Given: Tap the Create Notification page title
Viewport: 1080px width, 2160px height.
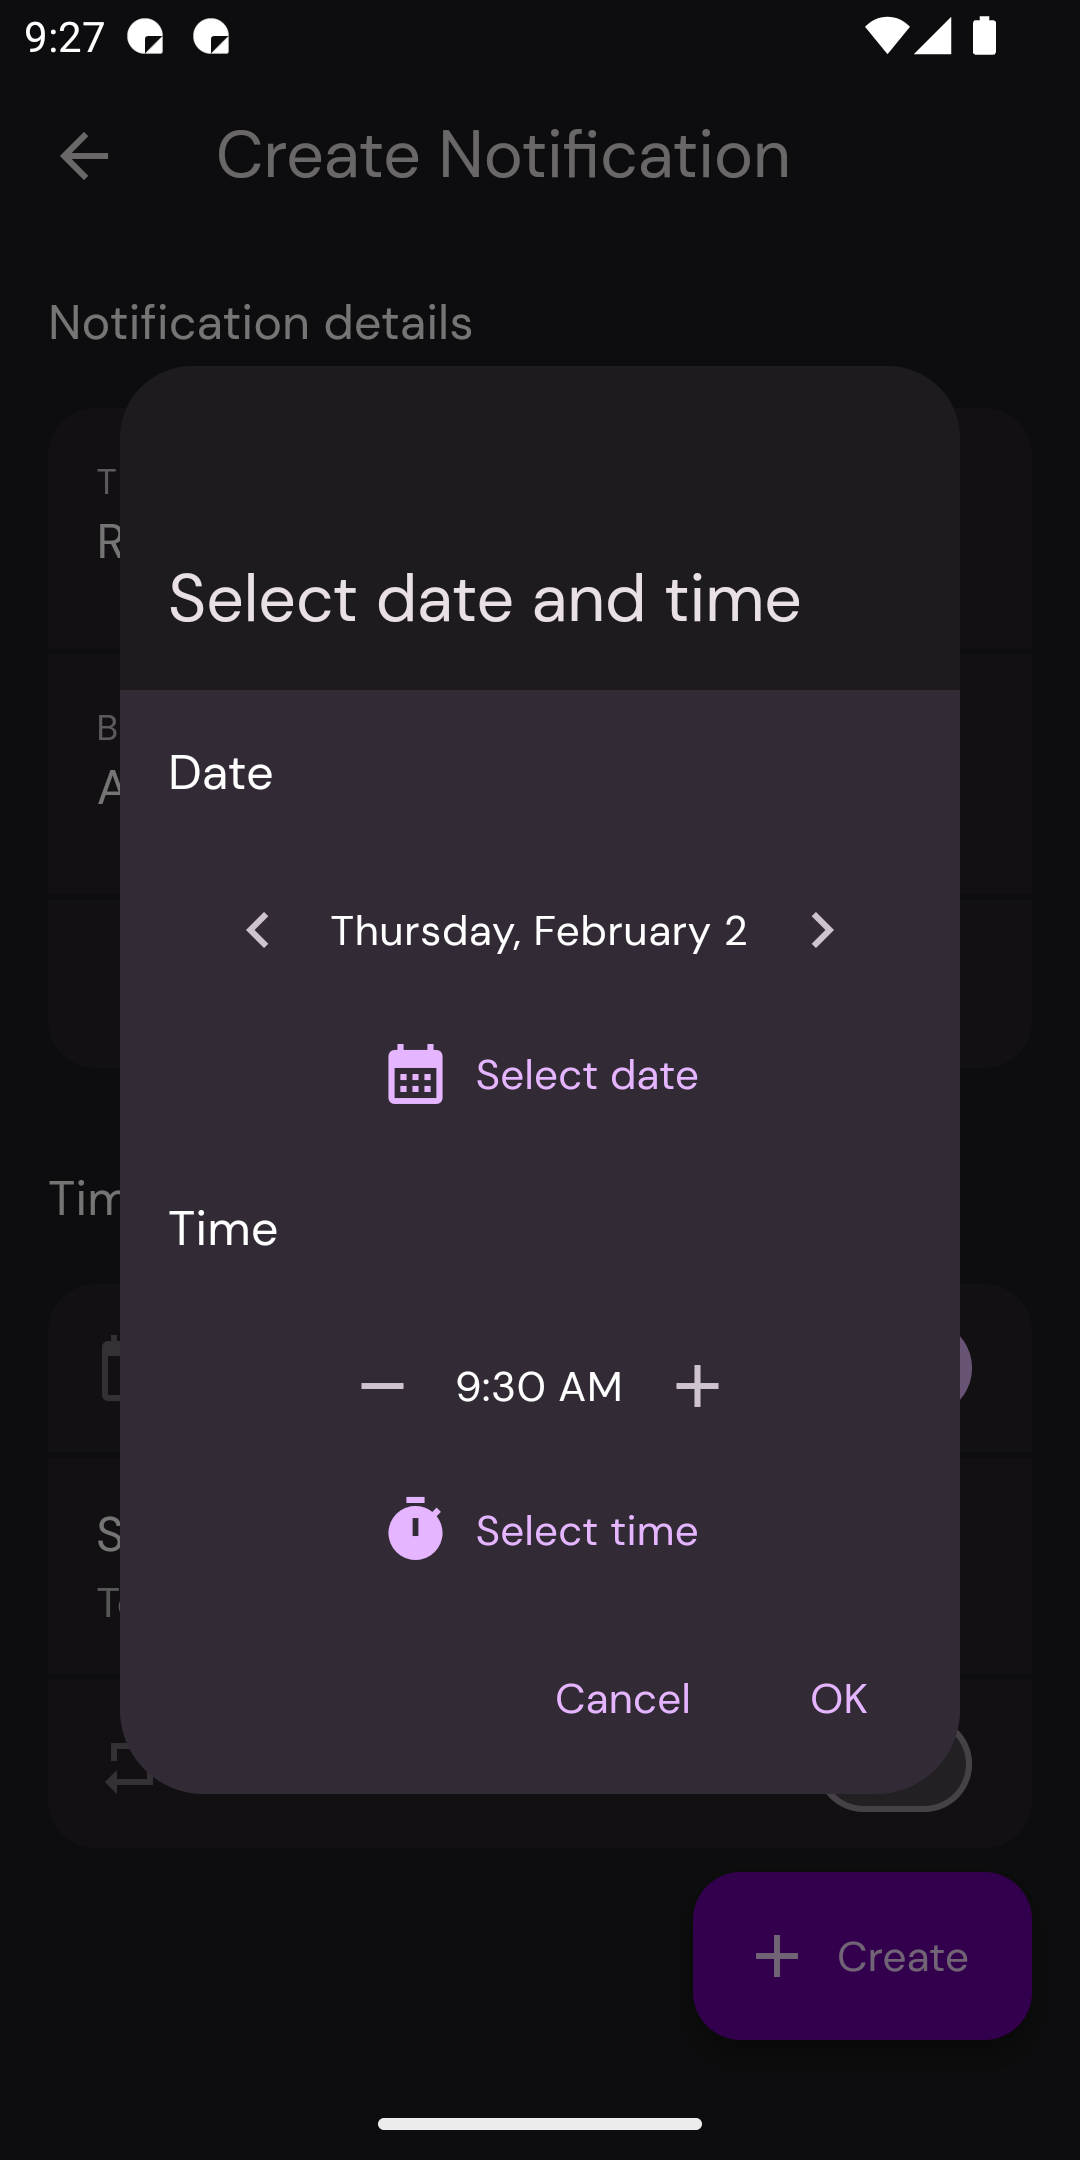Looking at the screenshot, I should [x=503, y=155].
